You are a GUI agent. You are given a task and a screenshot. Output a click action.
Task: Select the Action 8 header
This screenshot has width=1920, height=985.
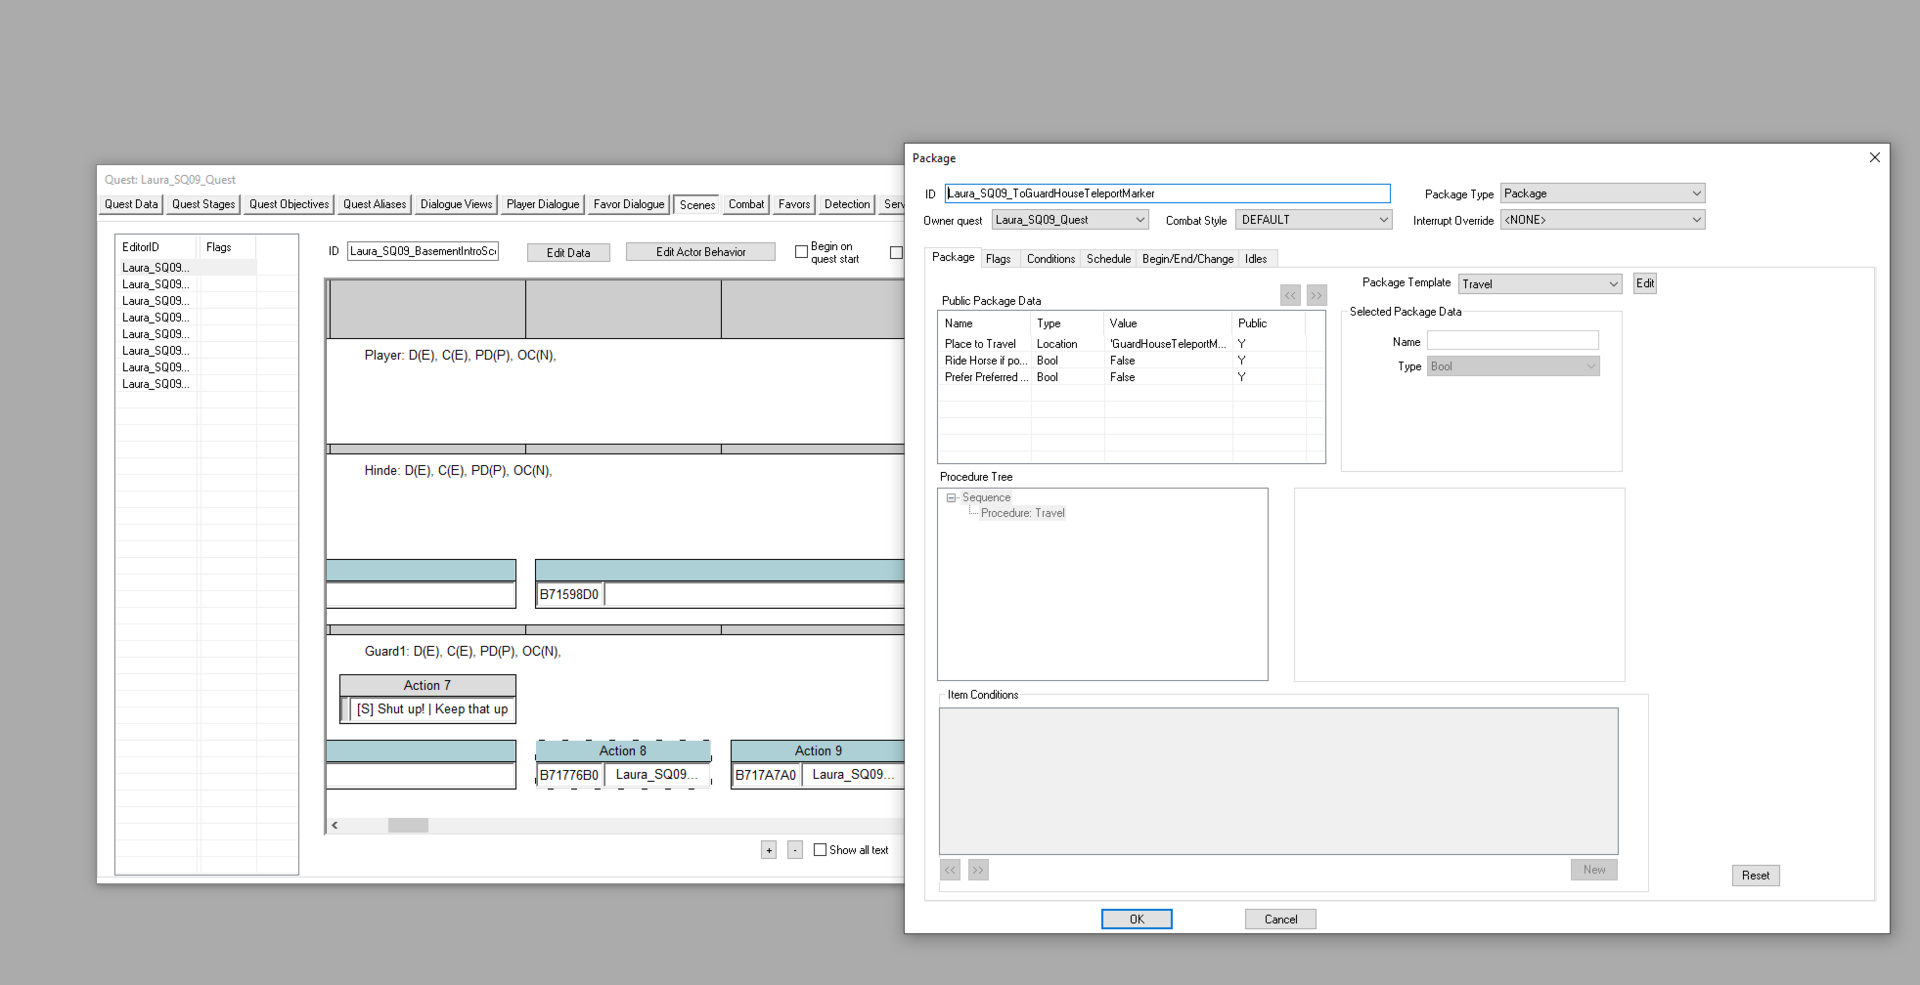(x=623, y=751)
